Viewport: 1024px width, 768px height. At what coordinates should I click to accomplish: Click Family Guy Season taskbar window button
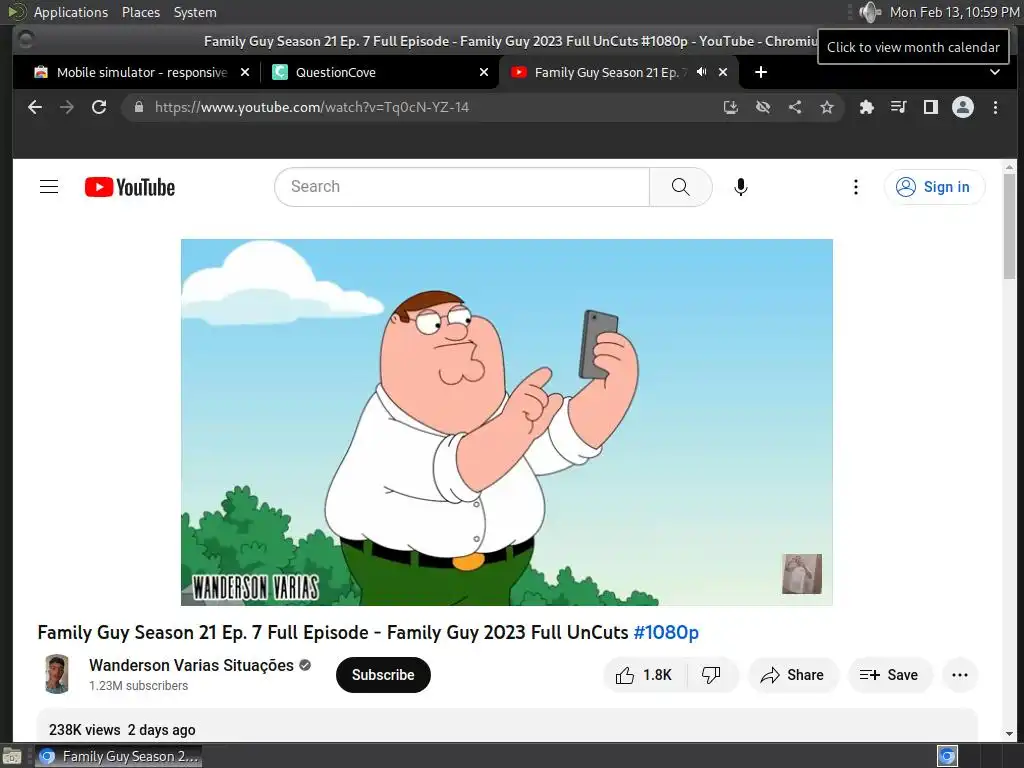pyautogui.click(x=118, y=756)
